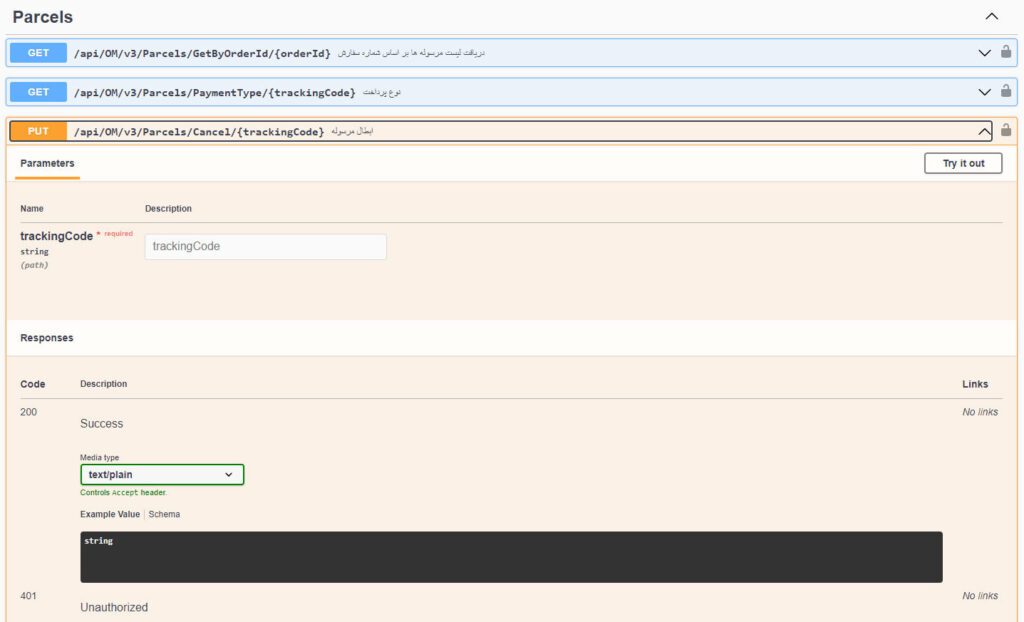The height and width of the screenshot is (622, 1024).
Task: Select the Parameters tab
Action: (x=47, y=163)
